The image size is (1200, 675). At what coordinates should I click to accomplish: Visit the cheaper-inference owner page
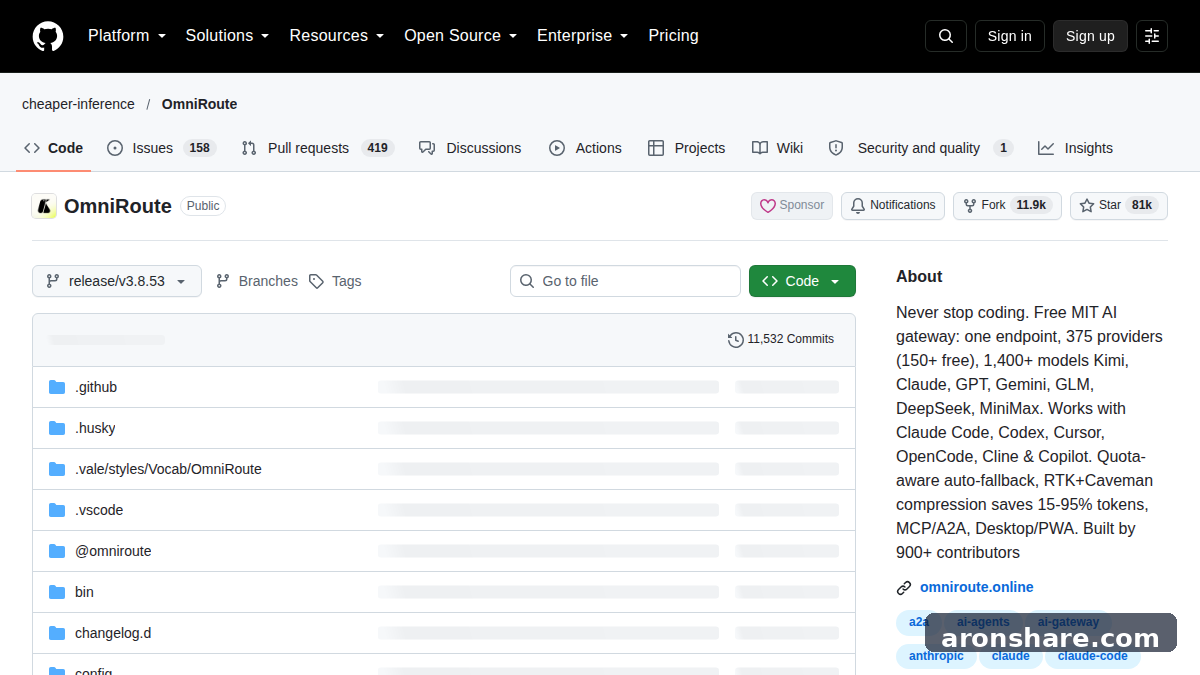coord(78,104)
